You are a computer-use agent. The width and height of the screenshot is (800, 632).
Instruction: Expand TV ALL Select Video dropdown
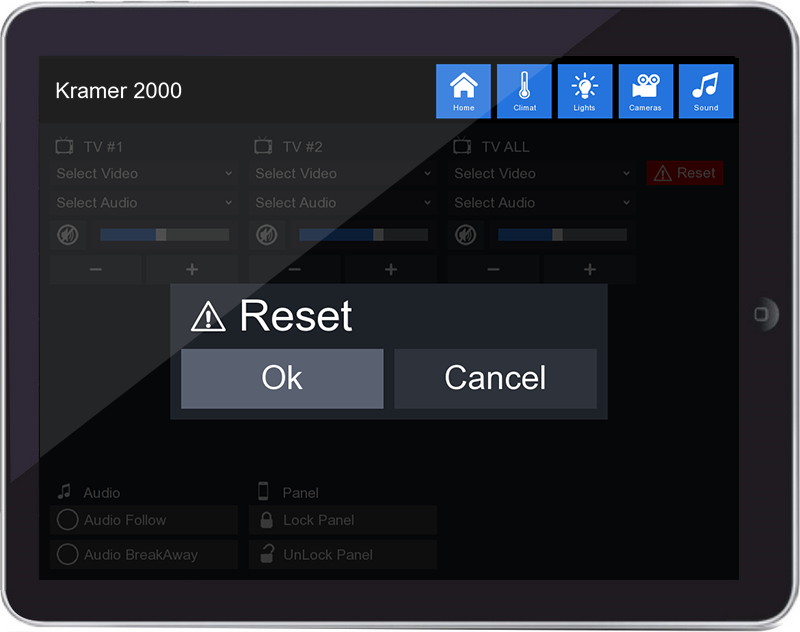point(541,173)
